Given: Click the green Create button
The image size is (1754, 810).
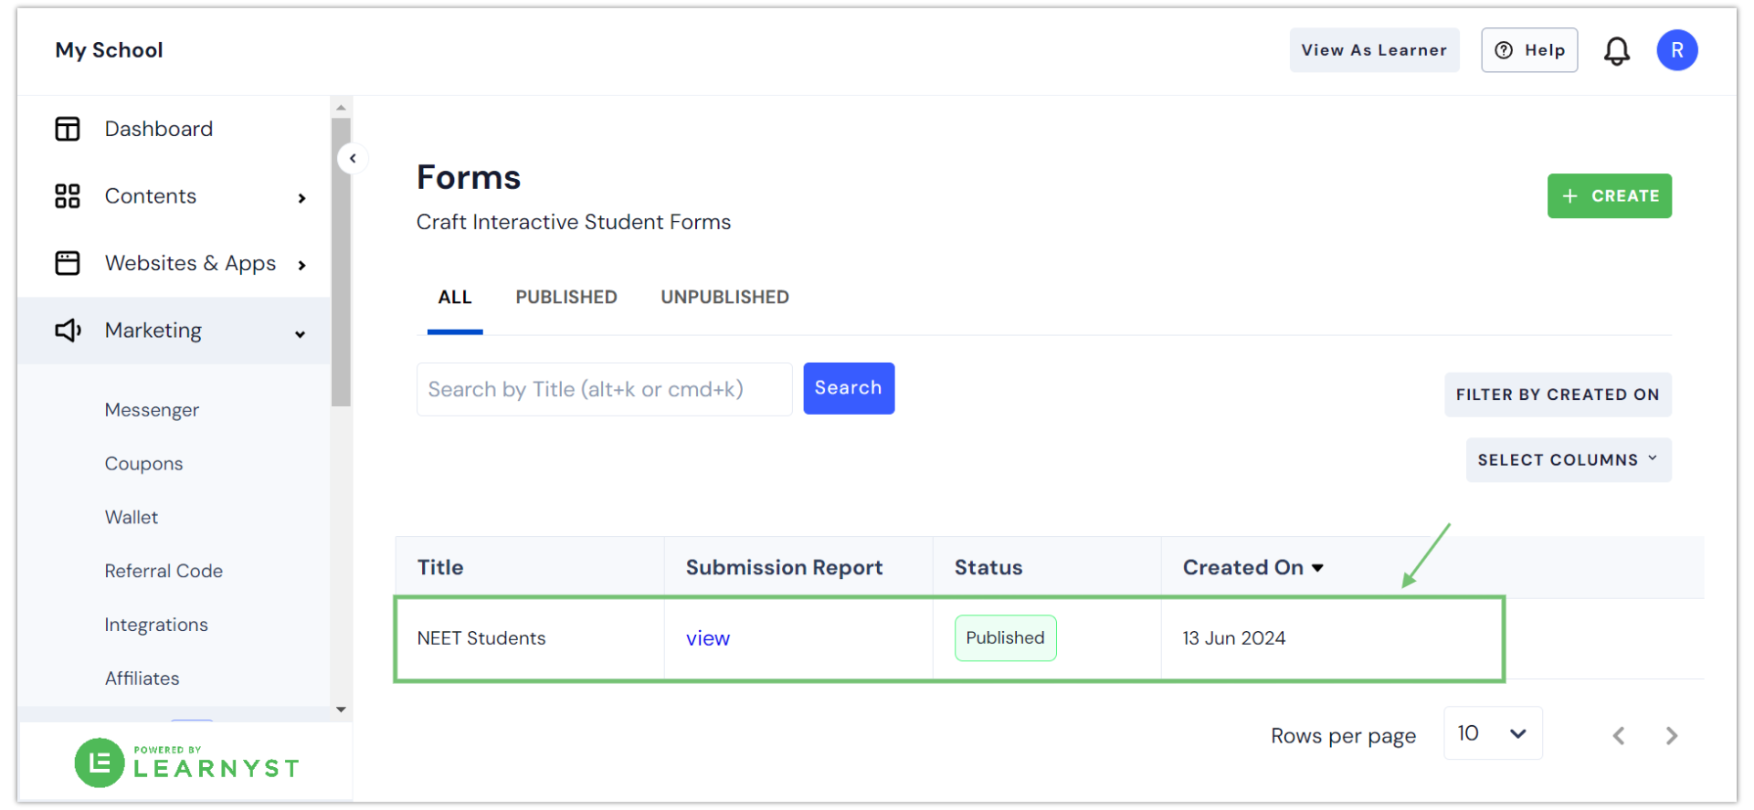Looking at the screenshot, I should [x=1608, y=196].
